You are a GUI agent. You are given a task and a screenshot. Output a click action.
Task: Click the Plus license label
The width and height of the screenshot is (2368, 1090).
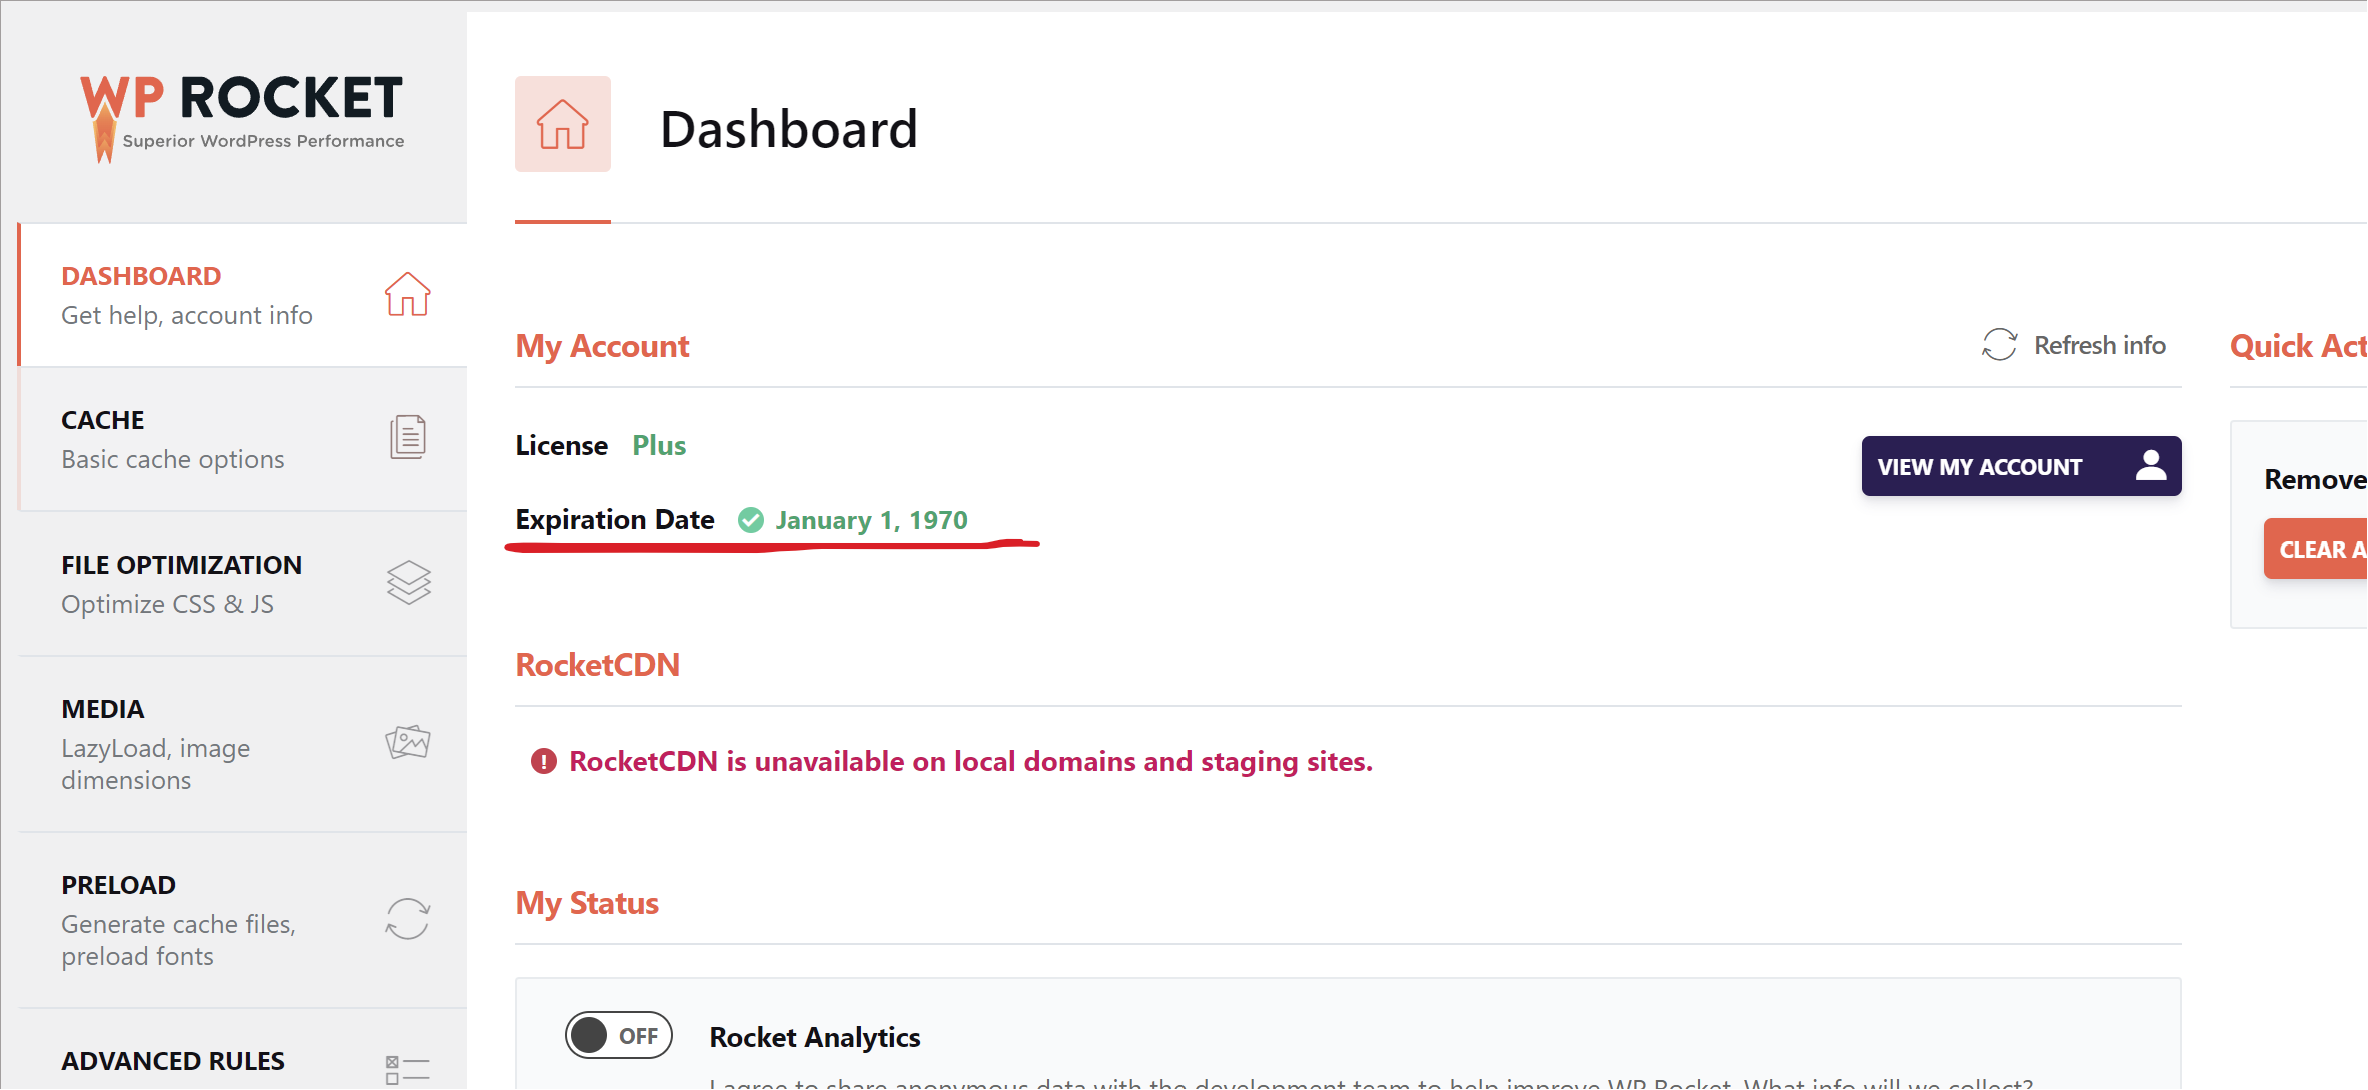659,445
